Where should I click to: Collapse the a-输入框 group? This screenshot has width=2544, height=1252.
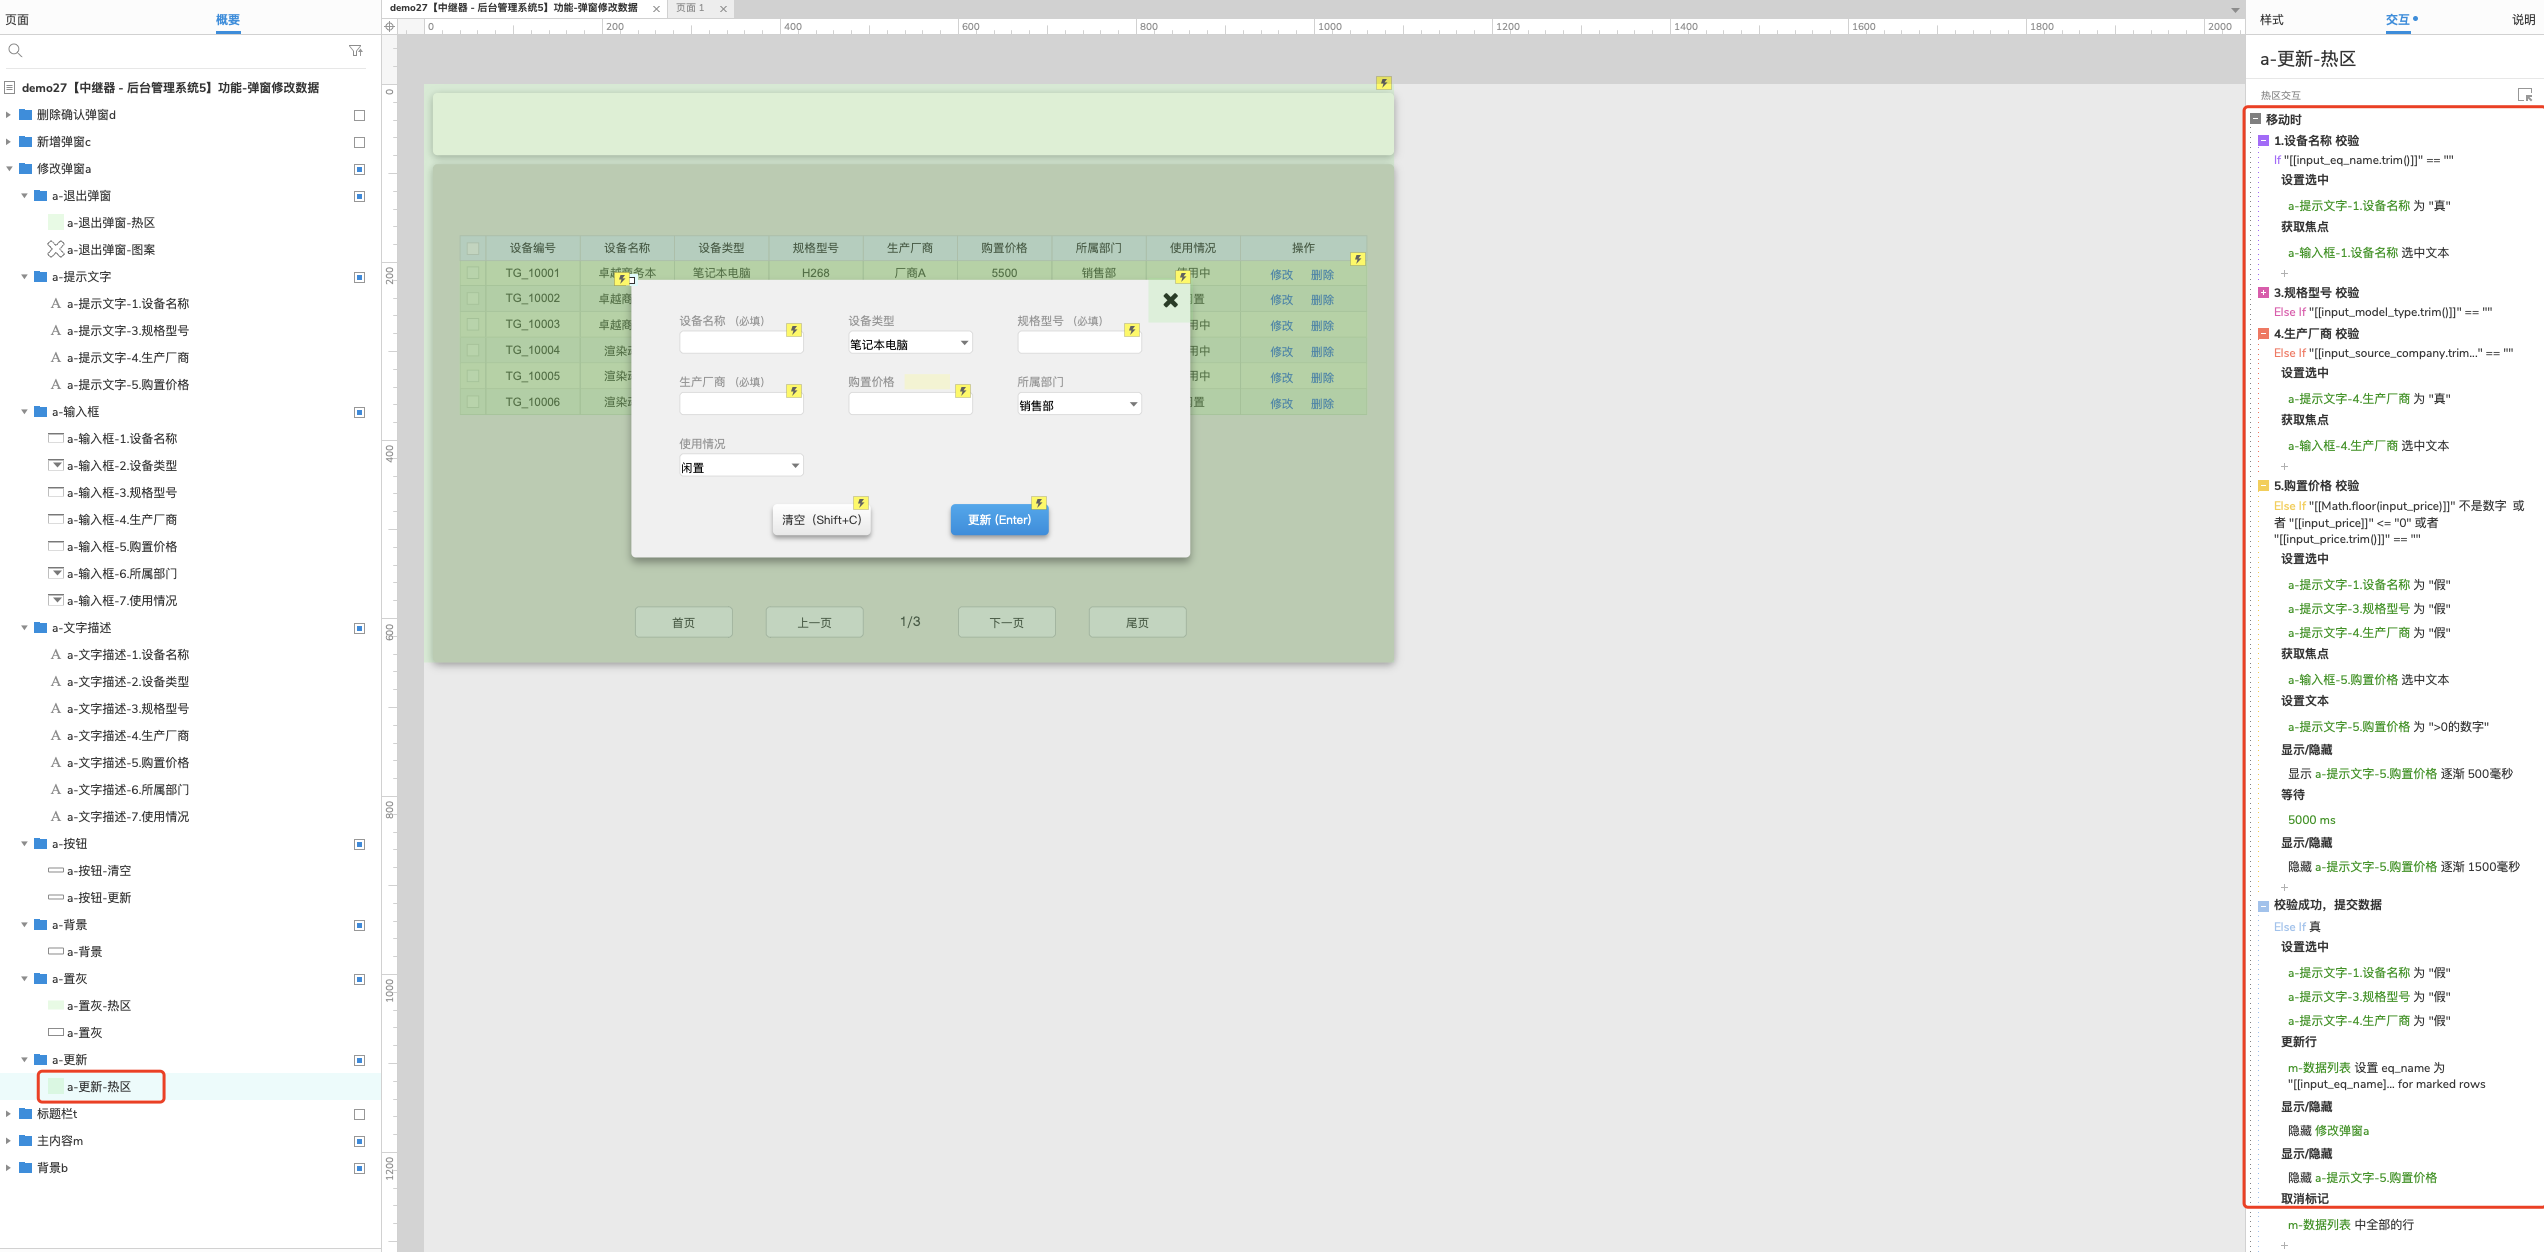click(24, 412)
